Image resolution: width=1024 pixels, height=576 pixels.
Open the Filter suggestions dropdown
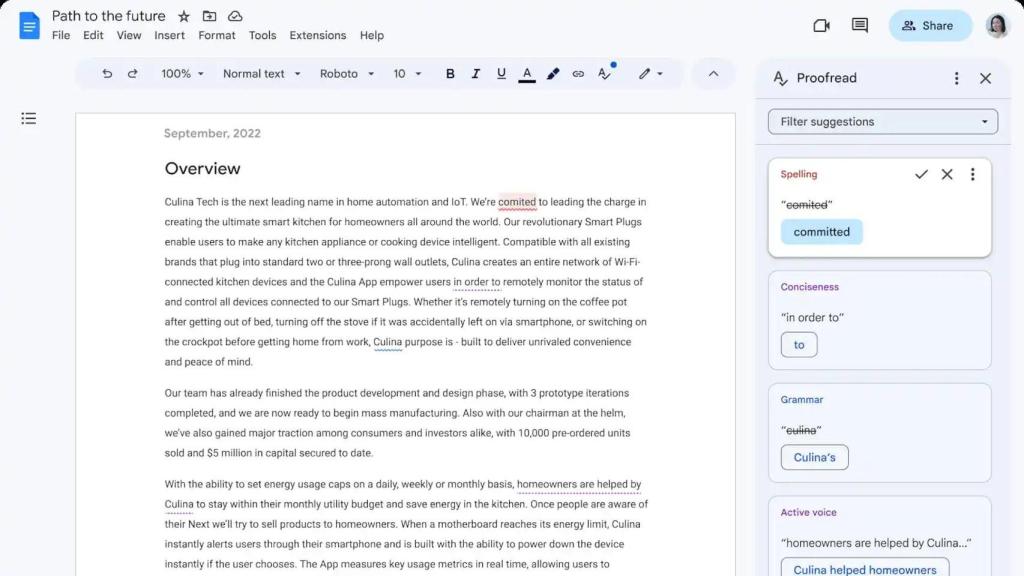(881, 121)
